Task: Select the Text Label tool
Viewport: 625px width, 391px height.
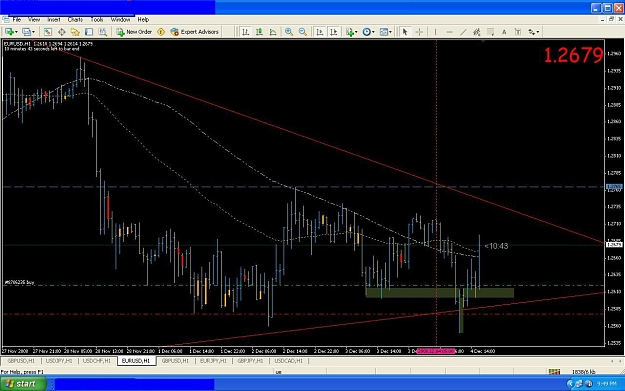Action: (x=518, y=32)
